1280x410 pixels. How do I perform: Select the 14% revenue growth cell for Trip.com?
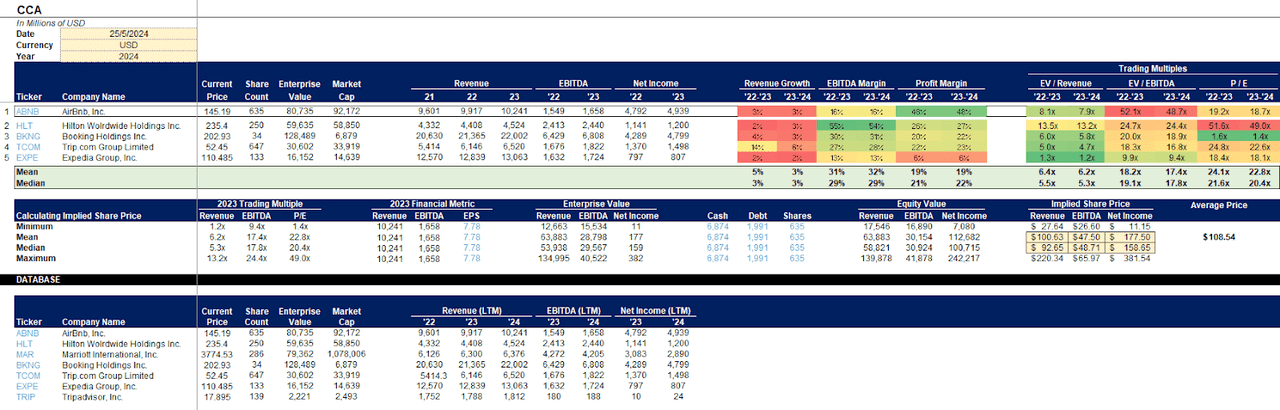(757, 146)
